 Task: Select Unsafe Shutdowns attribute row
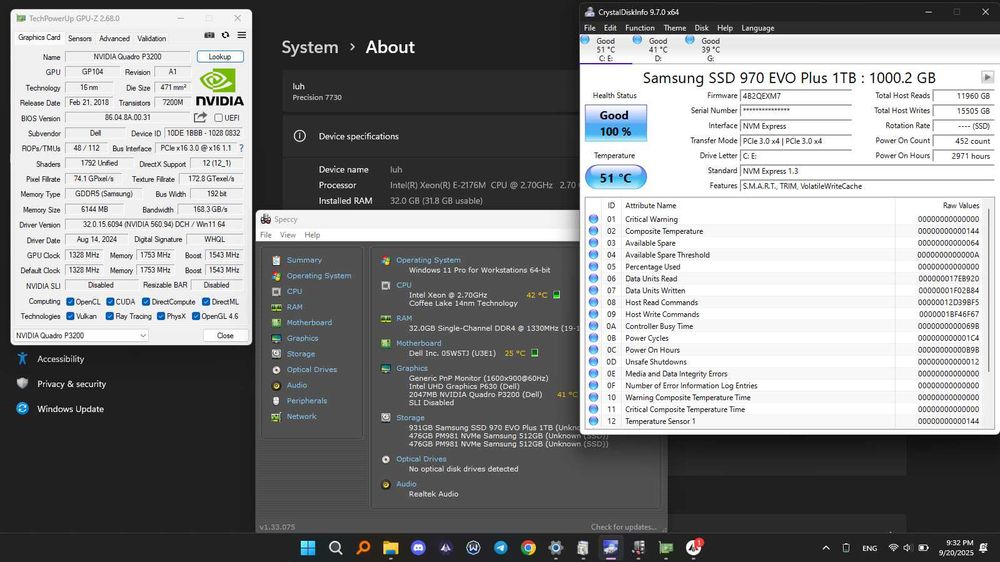point(786,362)
